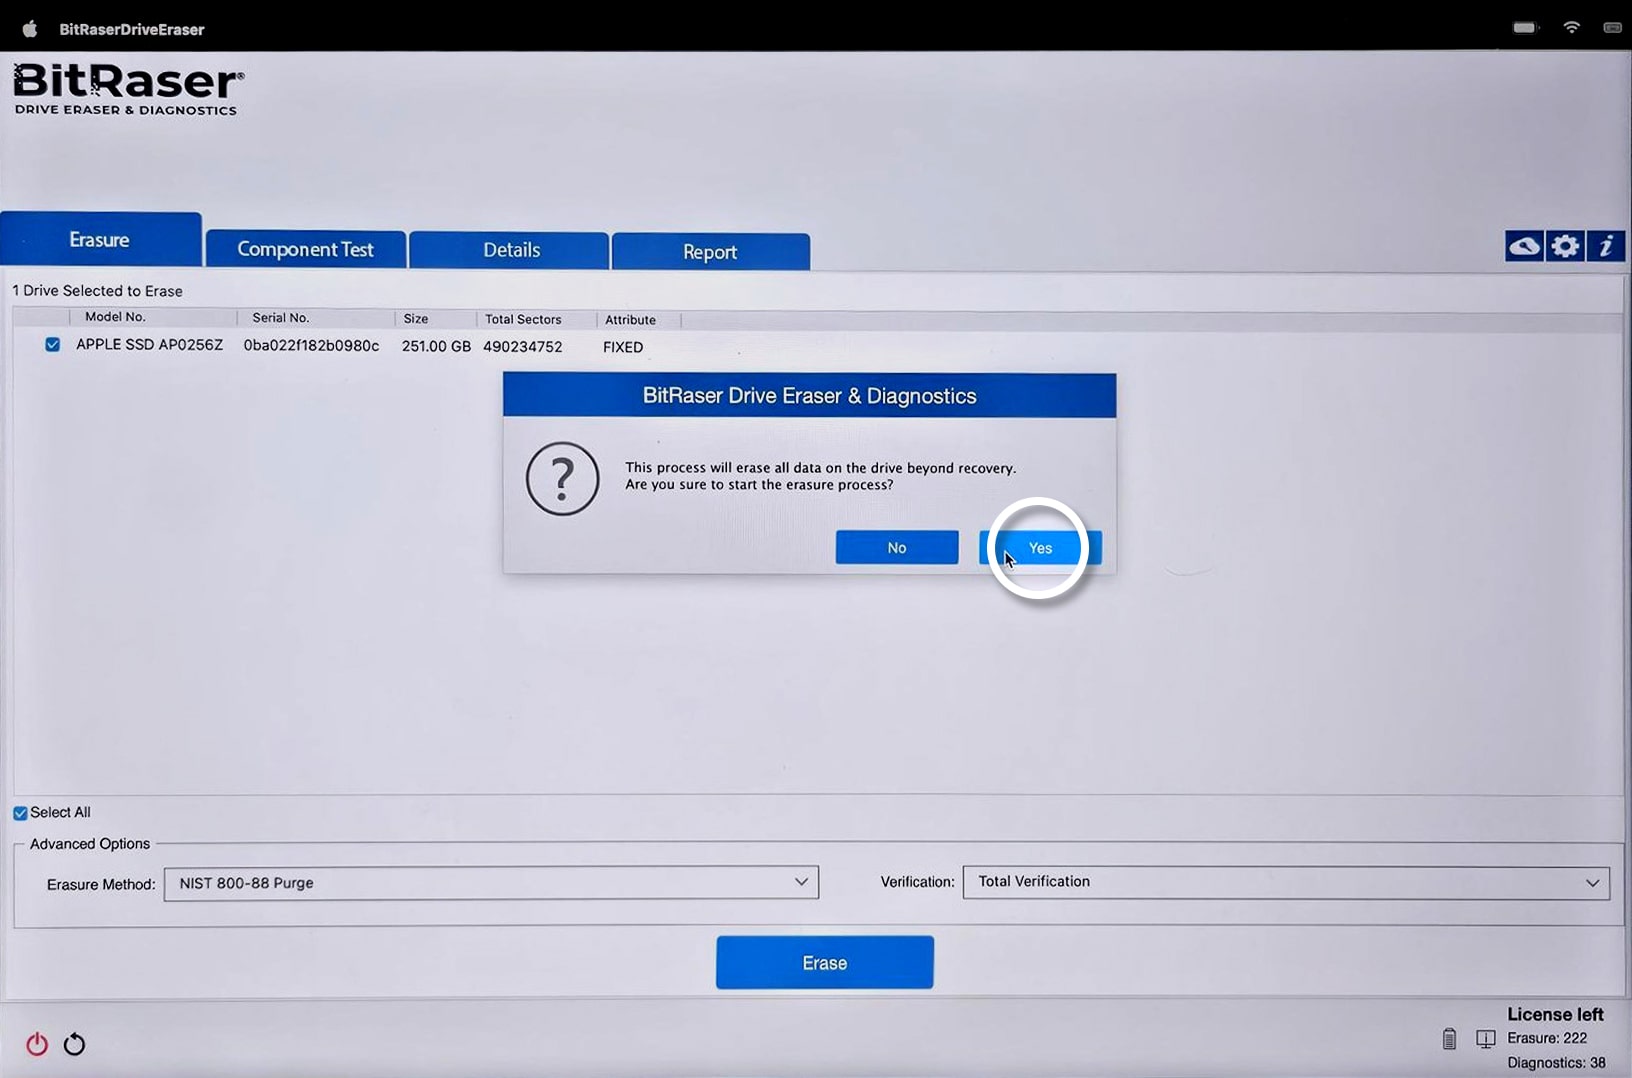Image resolution: width=1632 pixels, height=1078 pixels.
Task: Open the Report tab
Action: (x=711, y=252)
